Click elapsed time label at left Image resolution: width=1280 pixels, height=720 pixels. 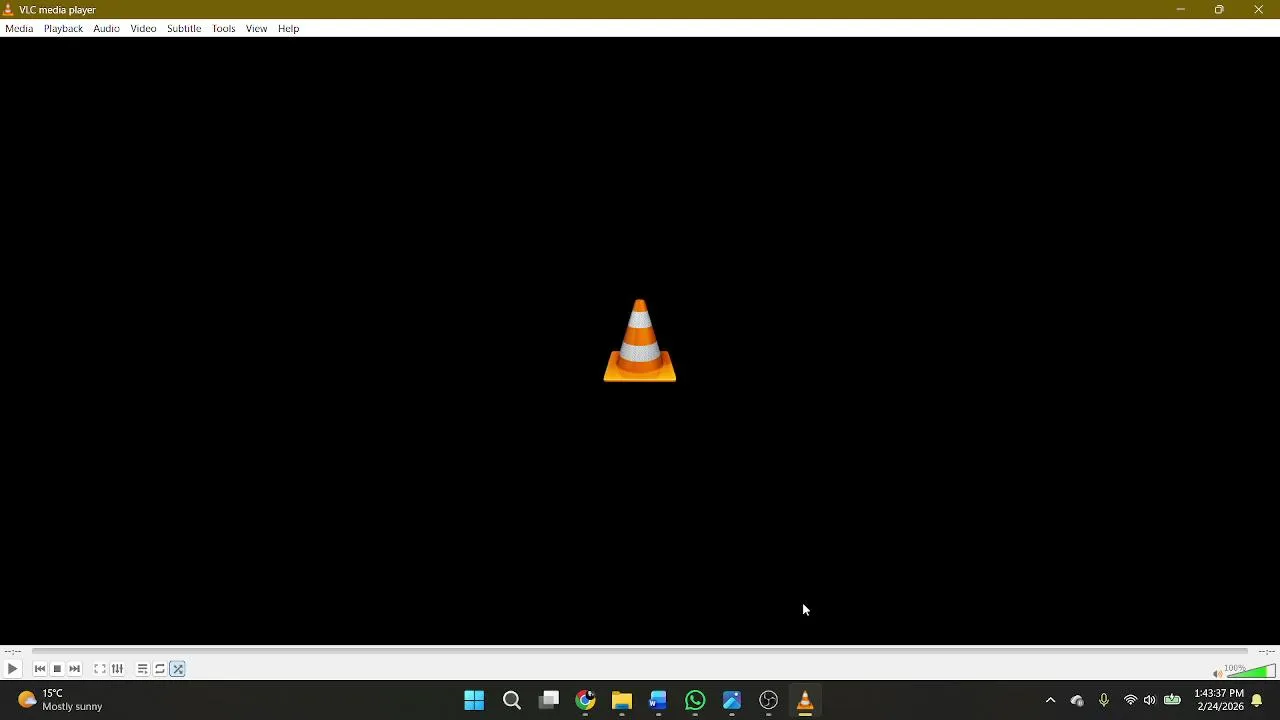point(12,652)
